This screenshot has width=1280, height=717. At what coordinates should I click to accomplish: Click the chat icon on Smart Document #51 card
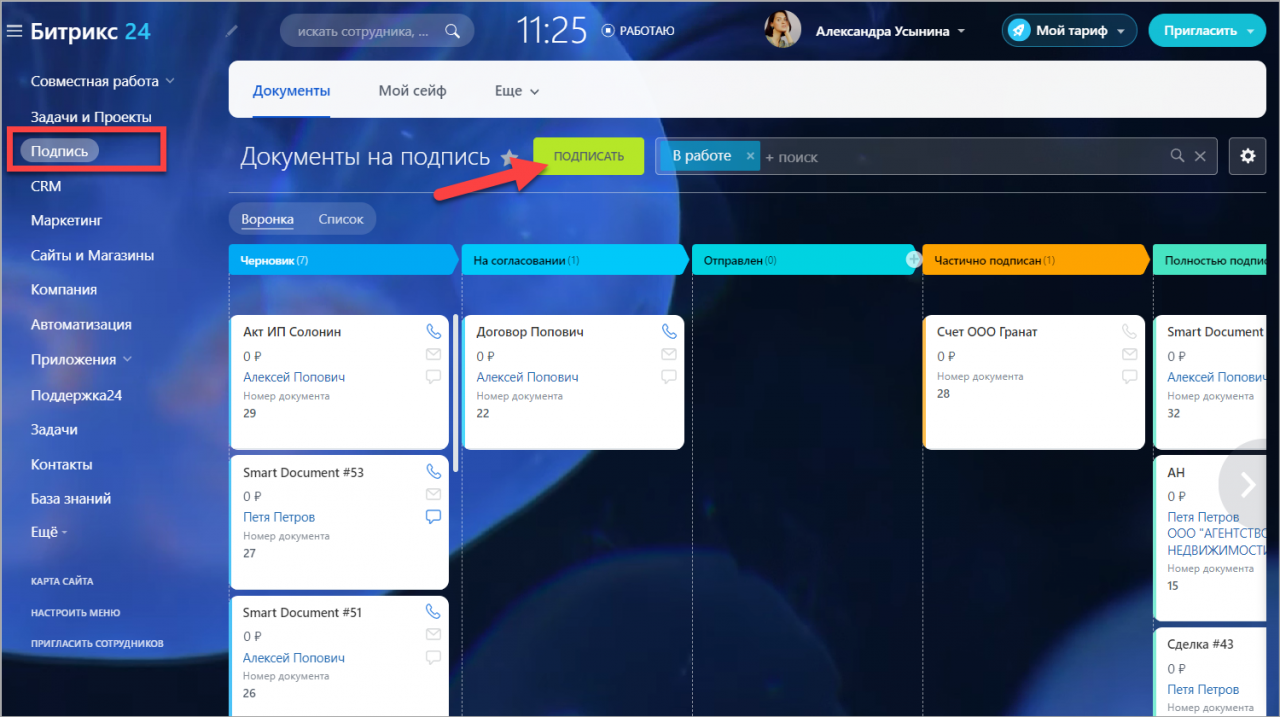(433, 657)
